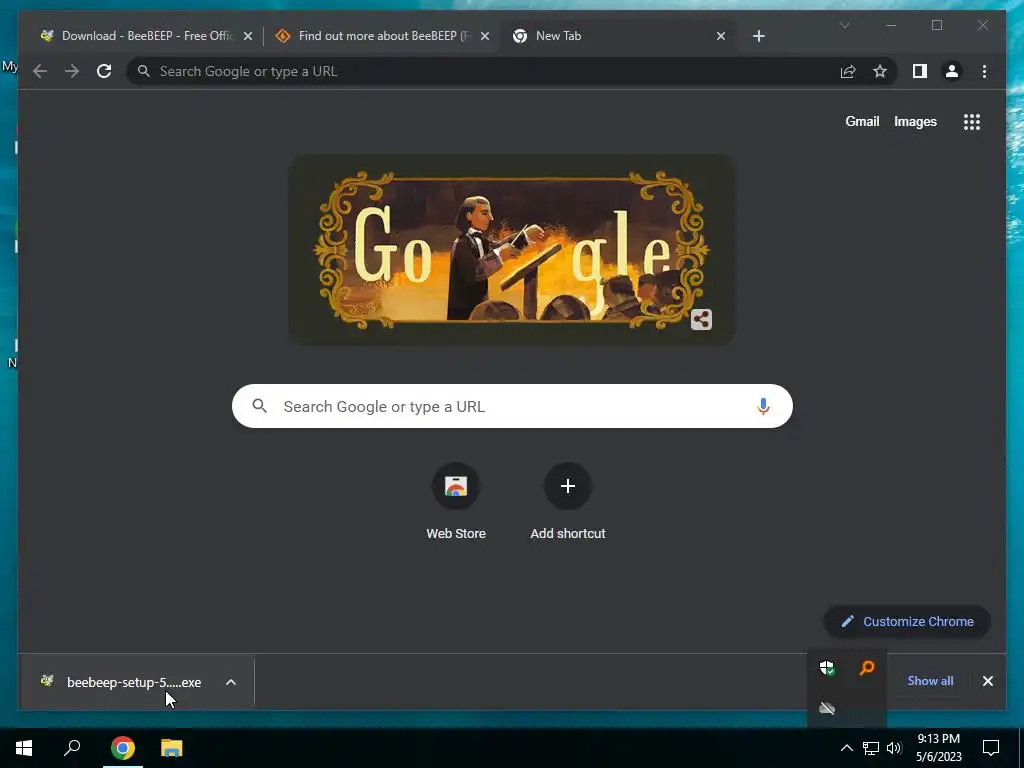Close the Find out more about BeeBEEP tab

click(485, 36)
